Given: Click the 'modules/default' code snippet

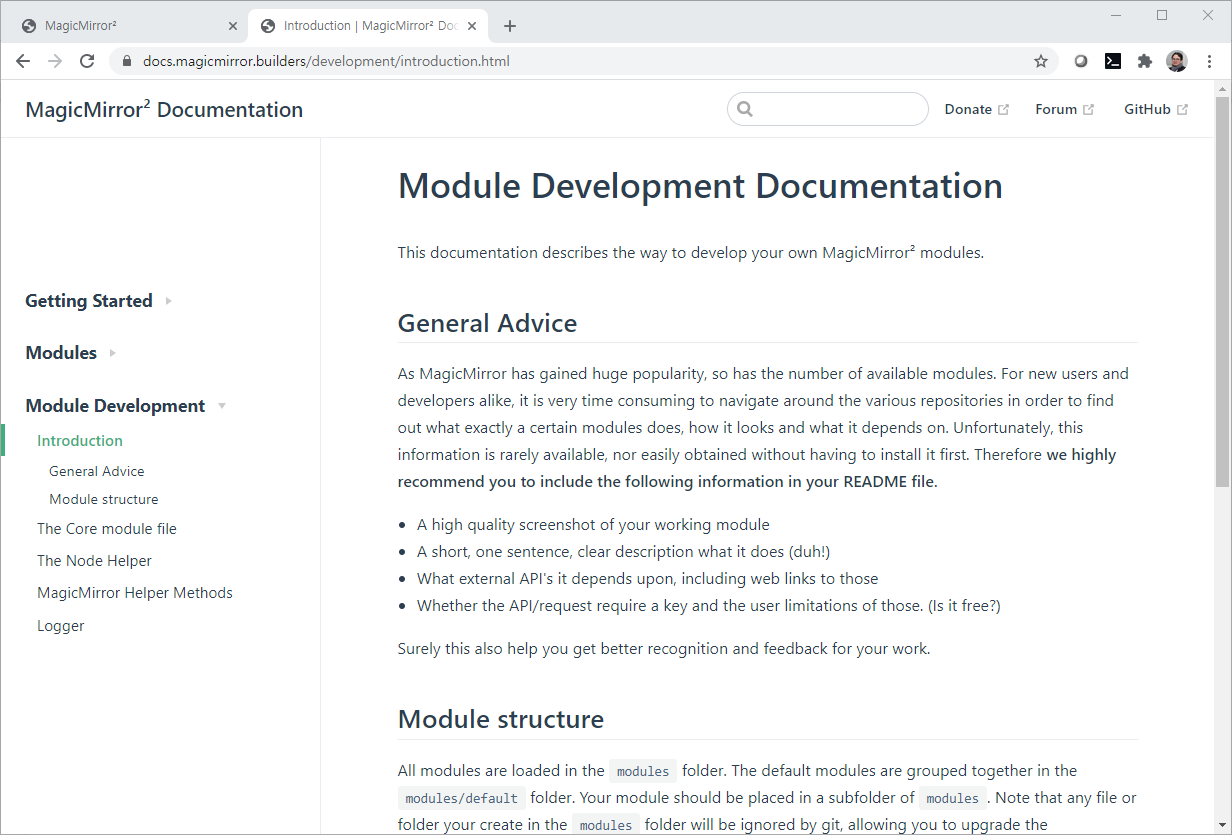Looking at the screenshot, I should pyautogui.click(x=461, y=798).
